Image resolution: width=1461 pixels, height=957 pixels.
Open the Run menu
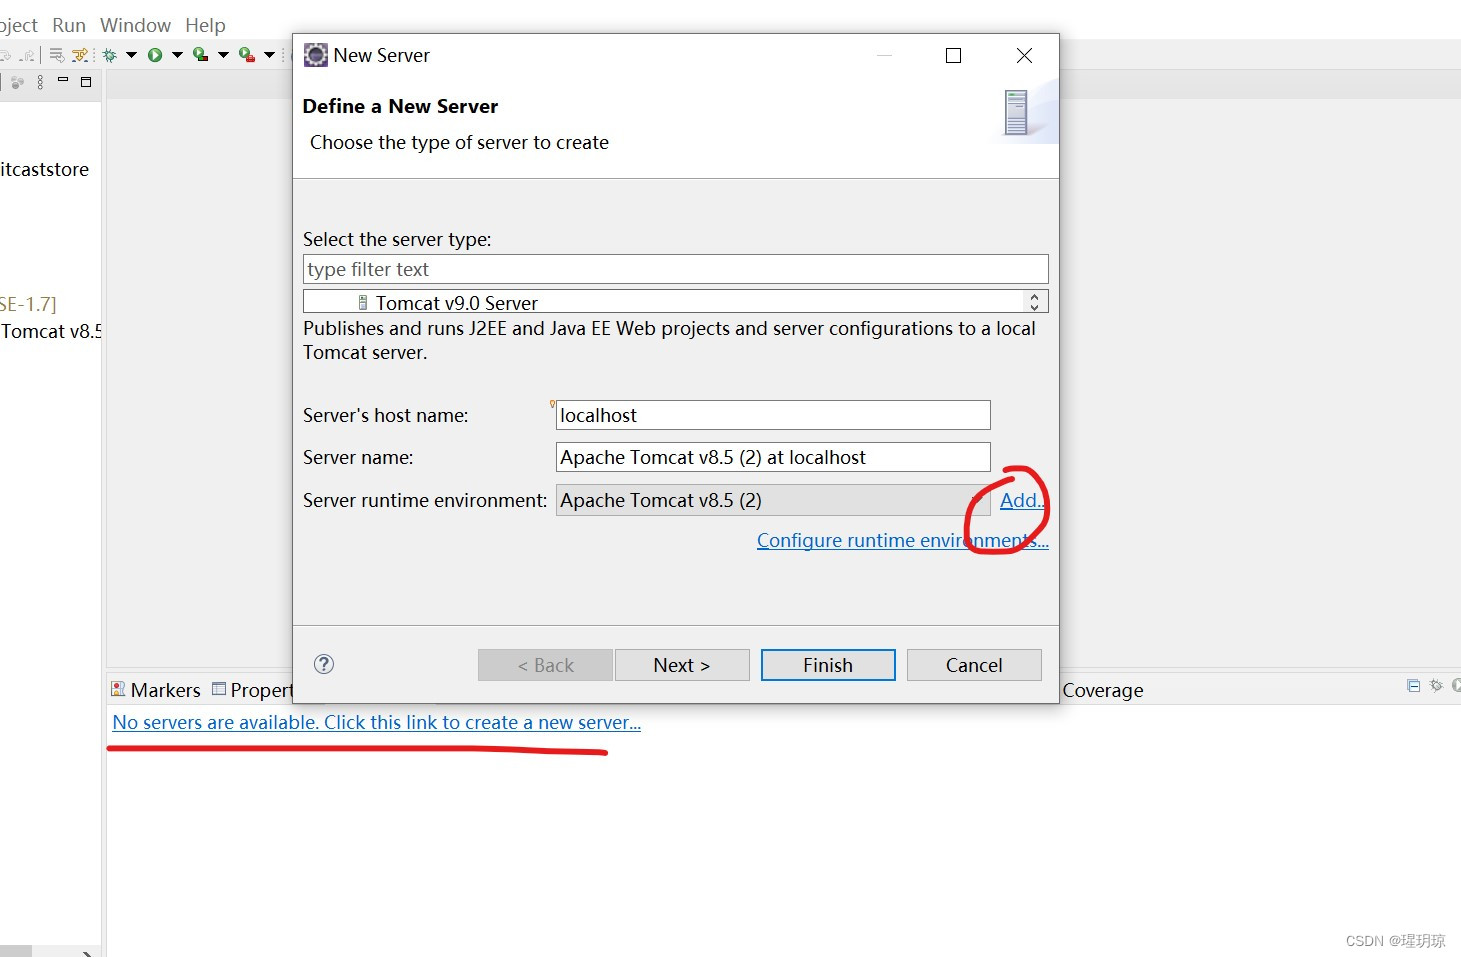(x=69, y=25)
